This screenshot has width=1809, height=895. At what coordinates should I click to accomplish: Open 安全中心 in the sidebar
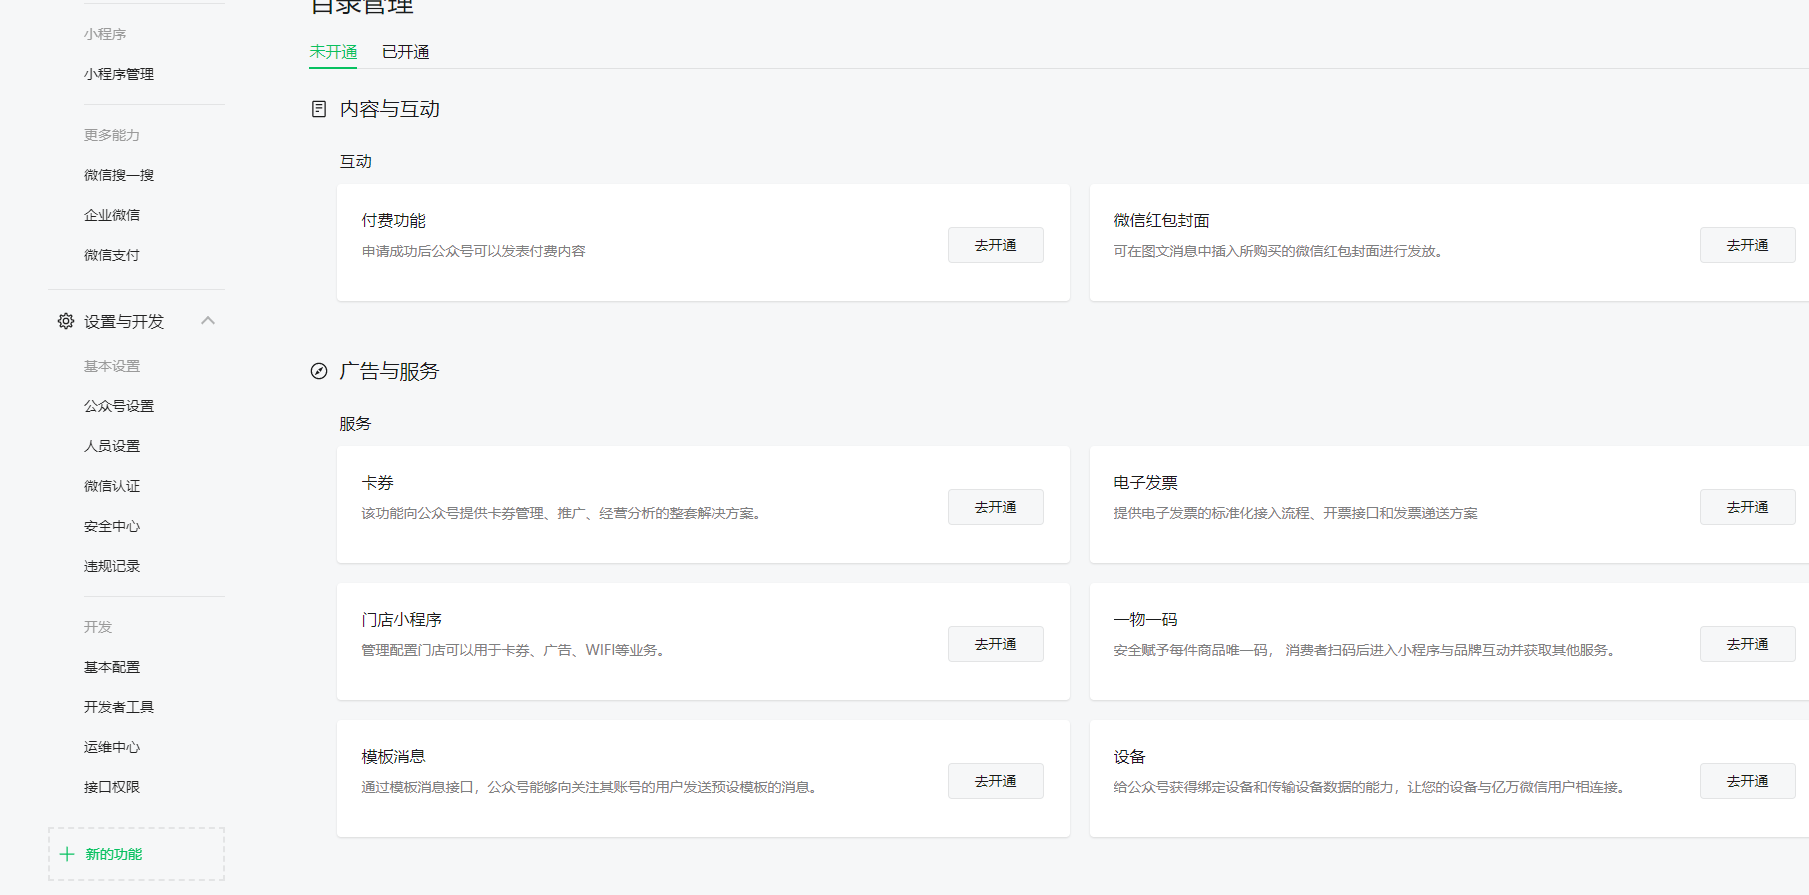[112, 526]
